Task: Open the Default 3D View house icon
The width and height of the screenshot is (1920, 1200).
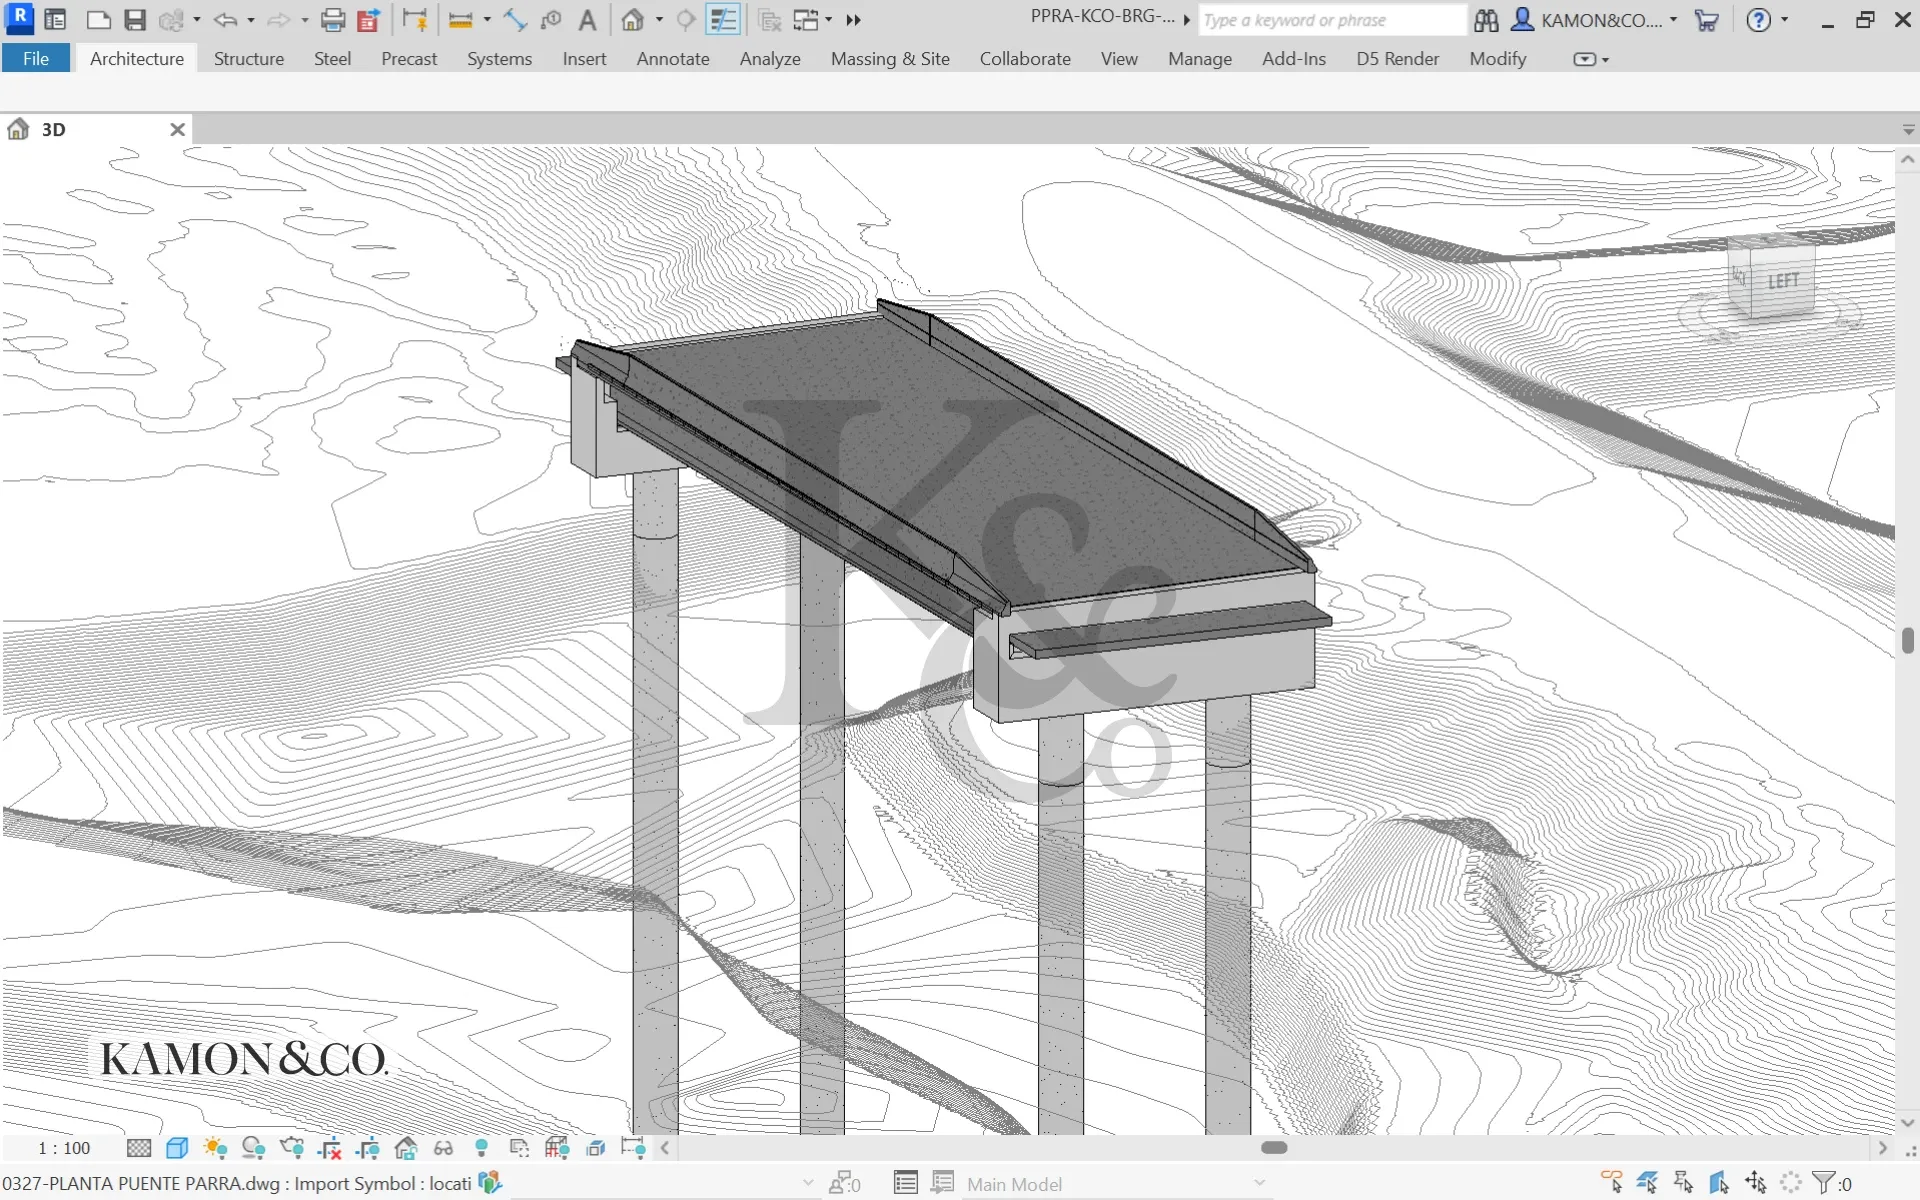Action: tap(632, 20)
